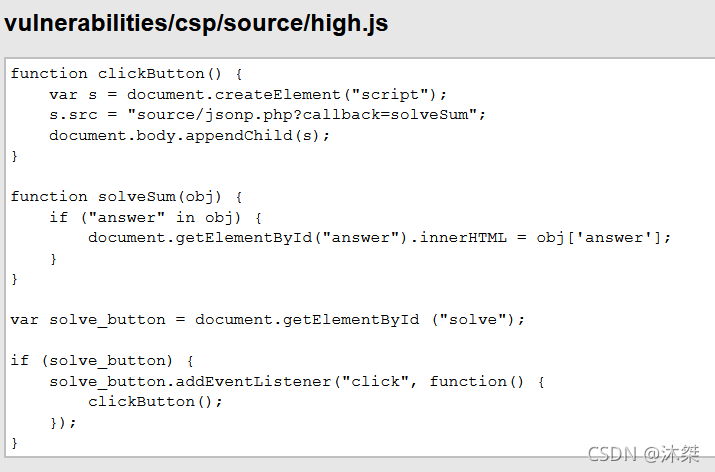Screen dimensions: 715x472
Task: Click the line if ("answer" in obj)
Action: click(155, 218)
